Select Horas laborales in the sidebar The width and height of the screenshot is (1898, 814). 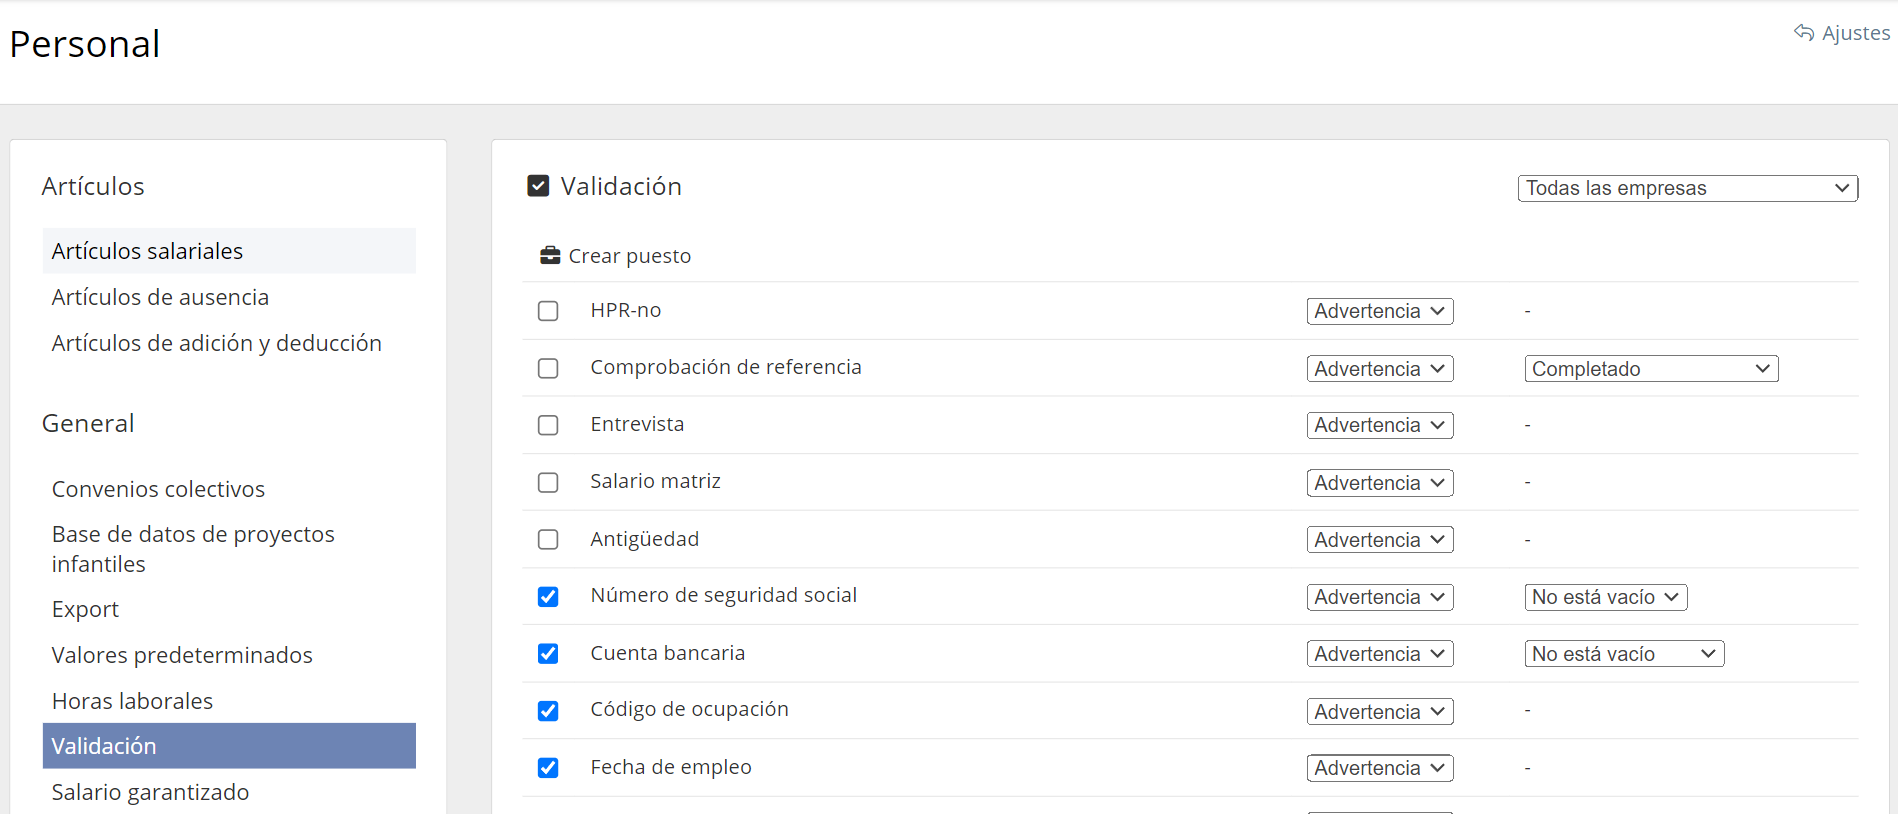132,701
